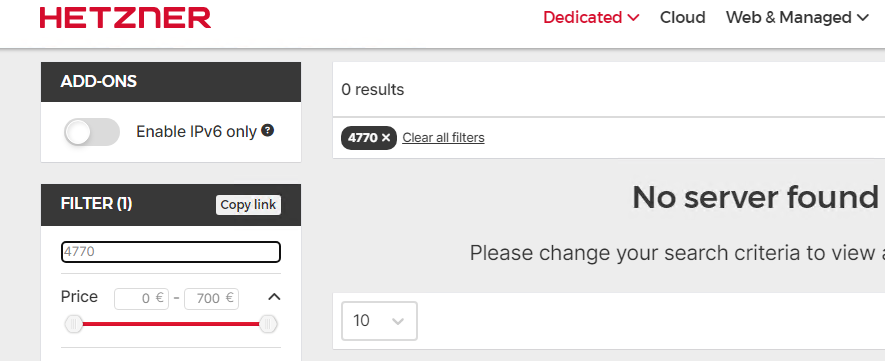This screenshot has width=885, height=361.
Task: Toggle Enable IPv6 only switch
Action: (92, 132)
